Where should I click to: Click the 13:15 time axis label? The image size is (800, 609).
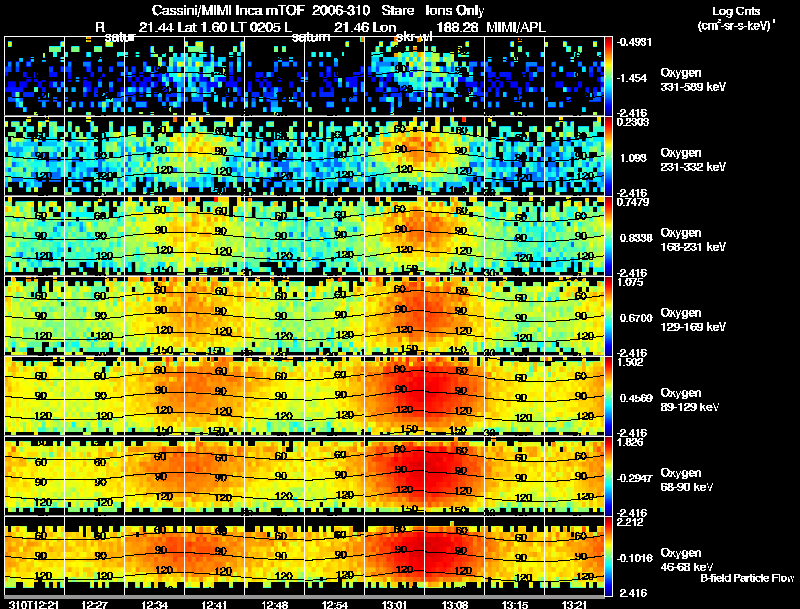coord(515,605)
